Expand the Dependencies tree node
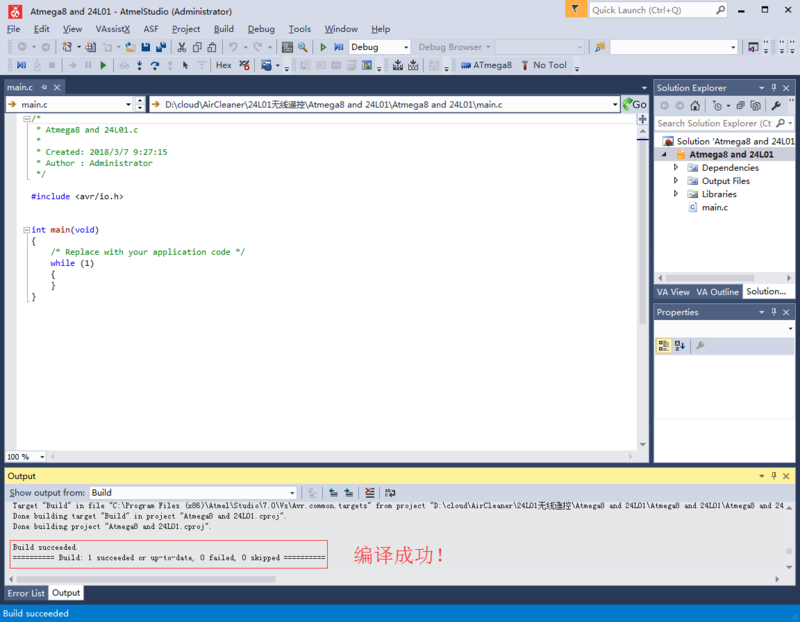 click(x=676, y=168)
